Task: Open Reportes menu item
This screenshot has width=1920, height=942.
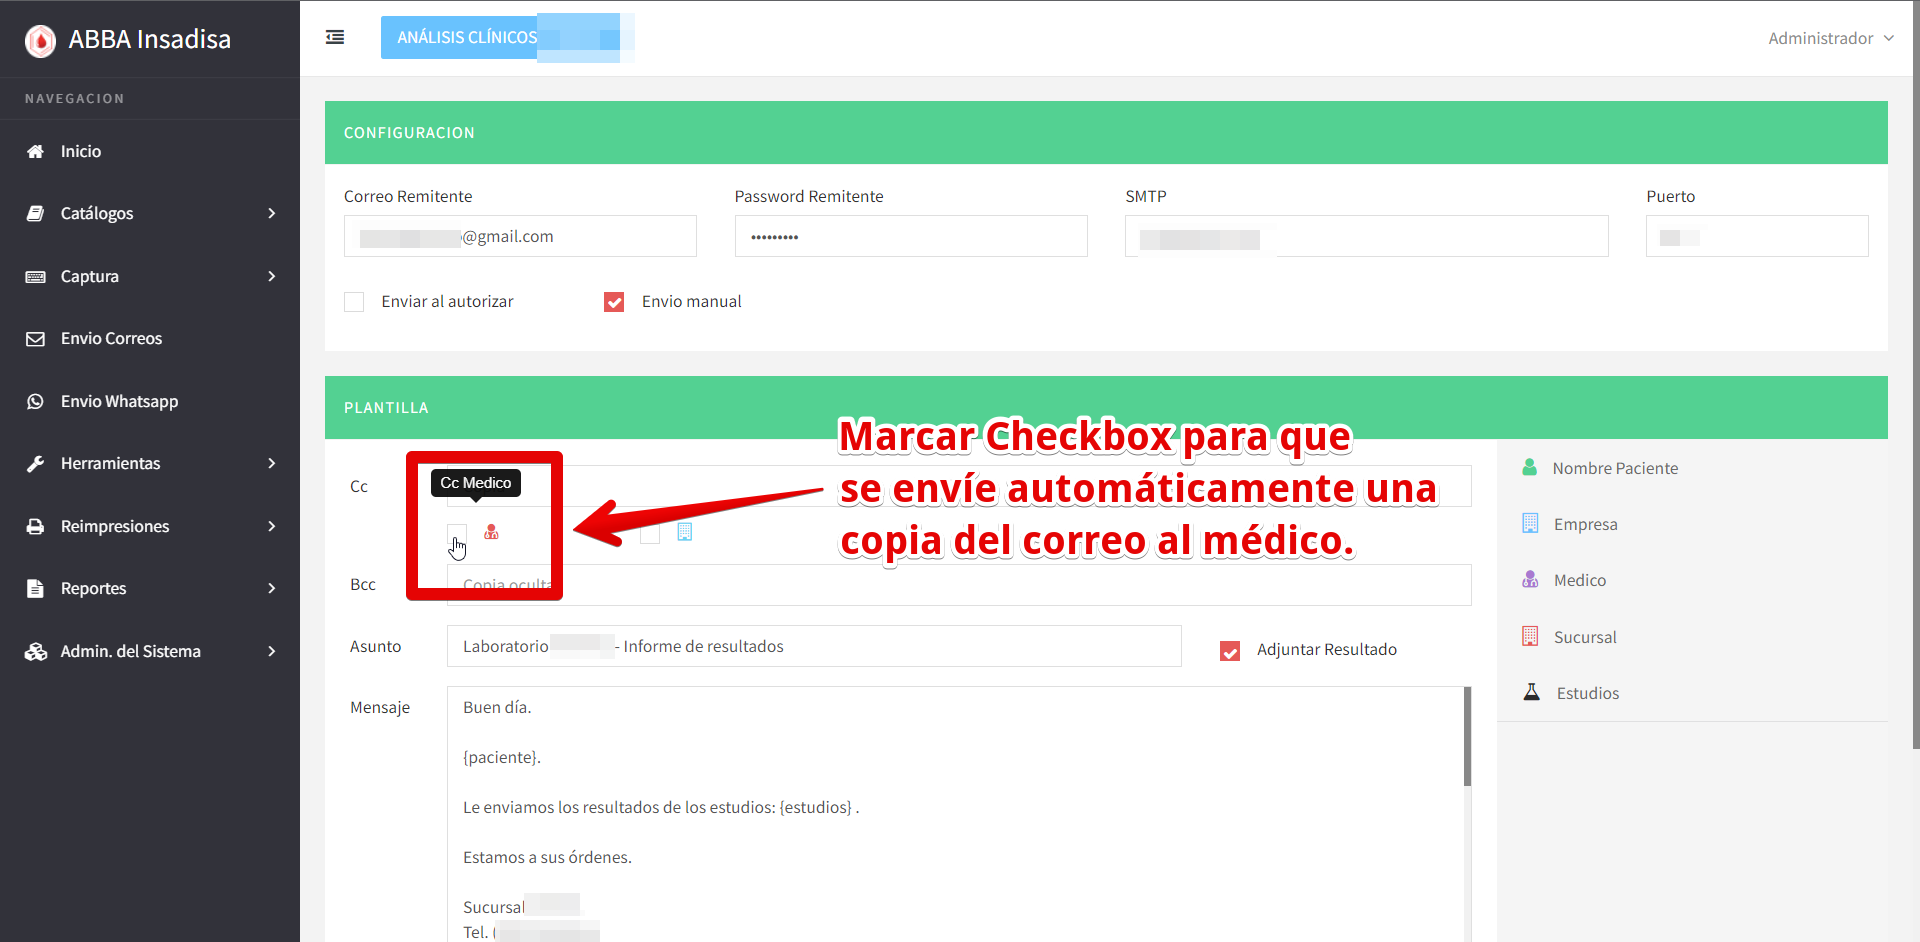Action: pos(150,589)
